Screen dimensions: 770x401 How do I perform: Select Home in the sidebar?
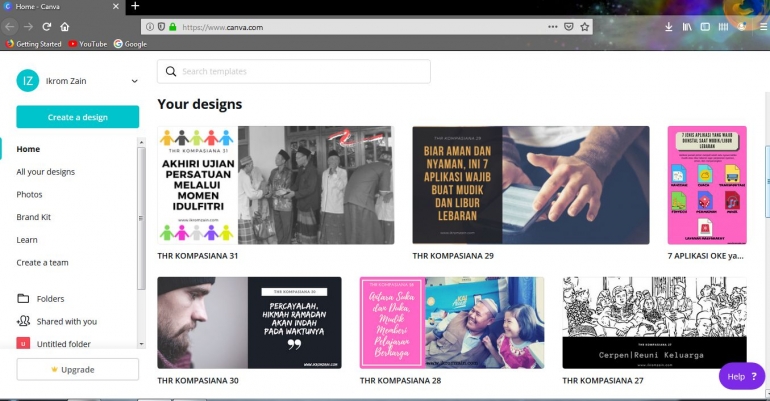pos(28,149)
